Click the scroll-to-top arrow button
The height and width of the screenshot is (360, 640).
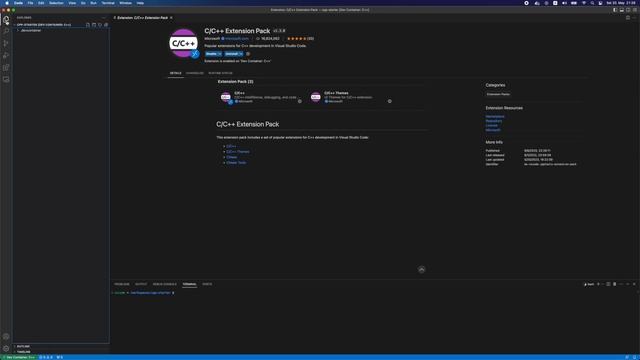pyautogui.click(x=422, y=269)
